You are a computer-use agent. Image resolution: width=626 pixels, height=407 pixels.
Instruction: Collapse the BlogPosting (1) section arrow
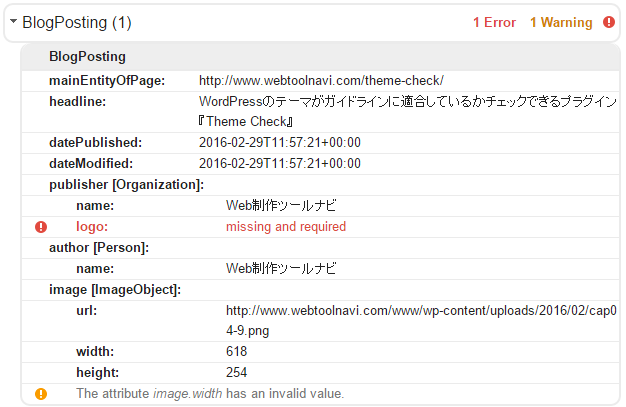coord(14,21)
